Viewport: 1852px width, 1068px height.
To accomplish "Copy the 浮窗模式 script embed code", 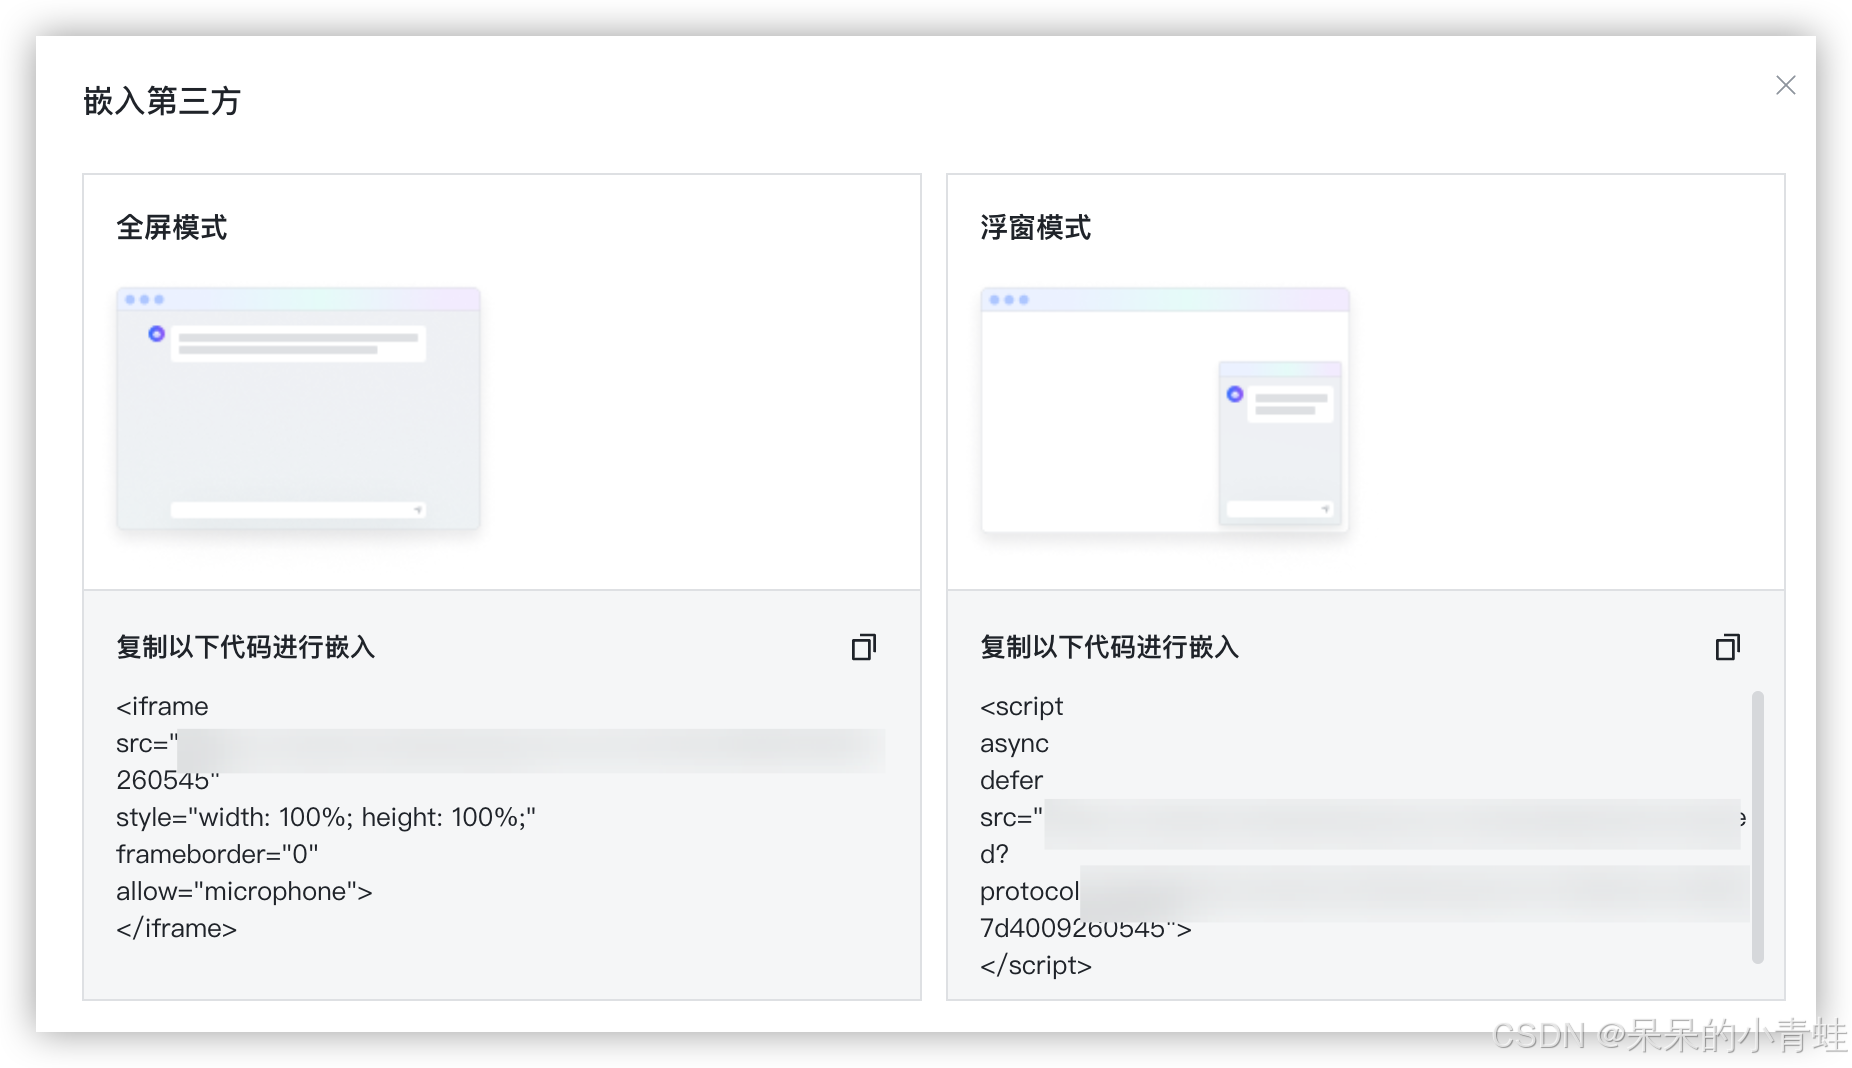I will pos(1728,647).
